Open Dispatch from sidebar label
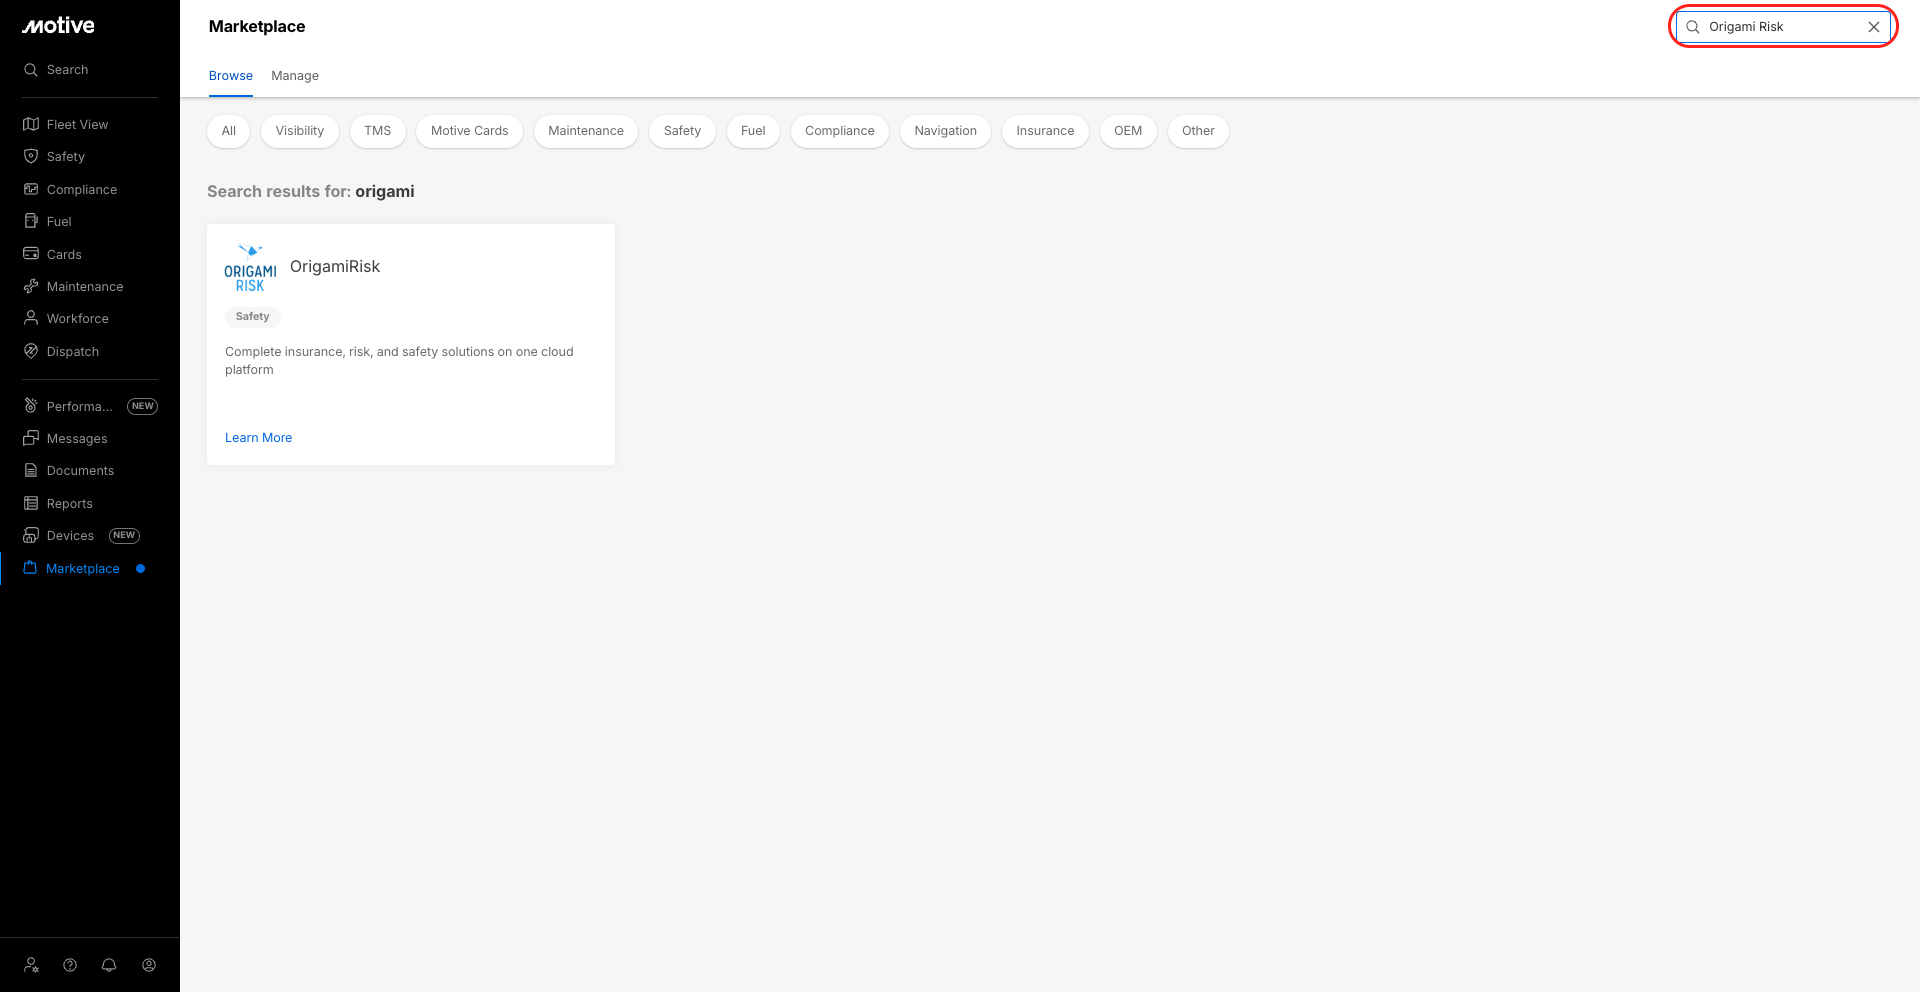The image size is (1920, 992). 73,352
